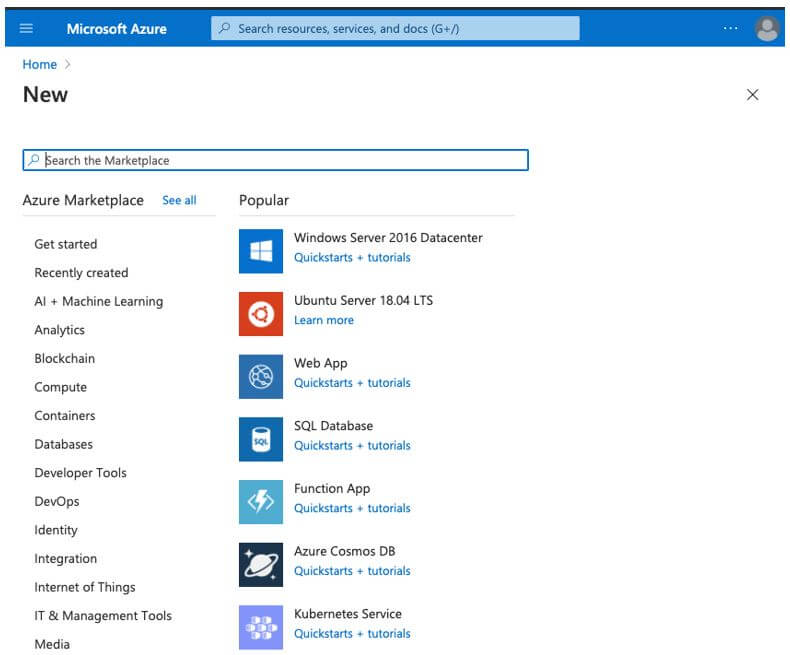
Task: Select the Ubuntu Server icon
Action: [x=261, y=314]
